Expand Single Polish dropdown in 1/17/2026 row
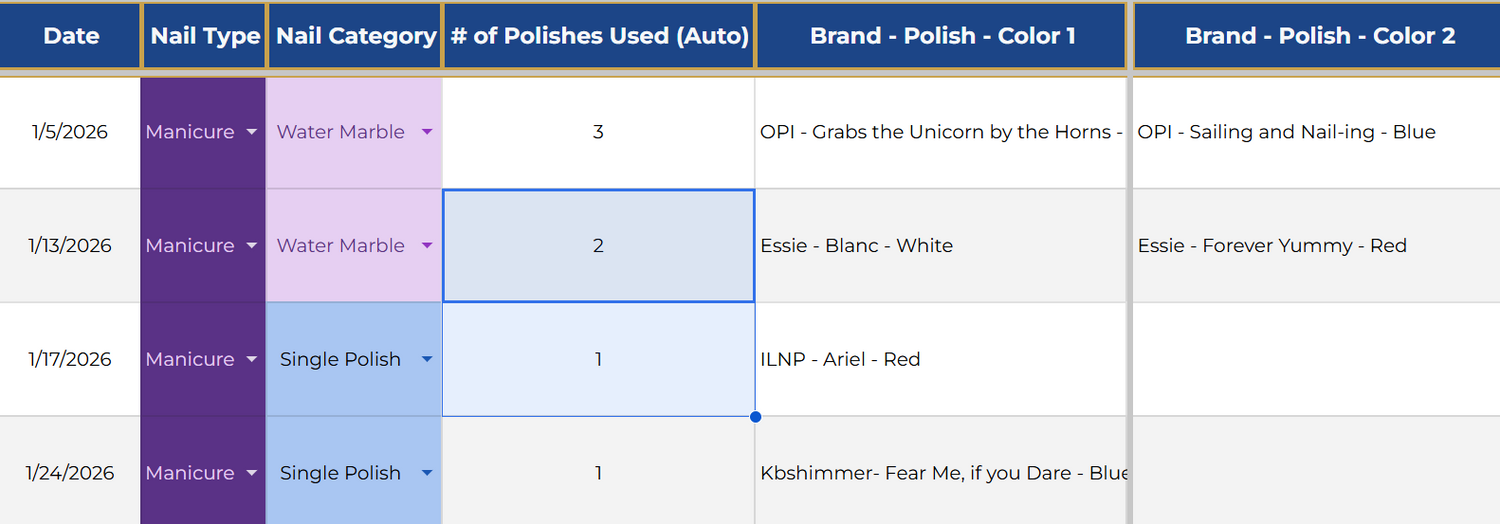Screen dimensions: 1500x524 point(427,360)
